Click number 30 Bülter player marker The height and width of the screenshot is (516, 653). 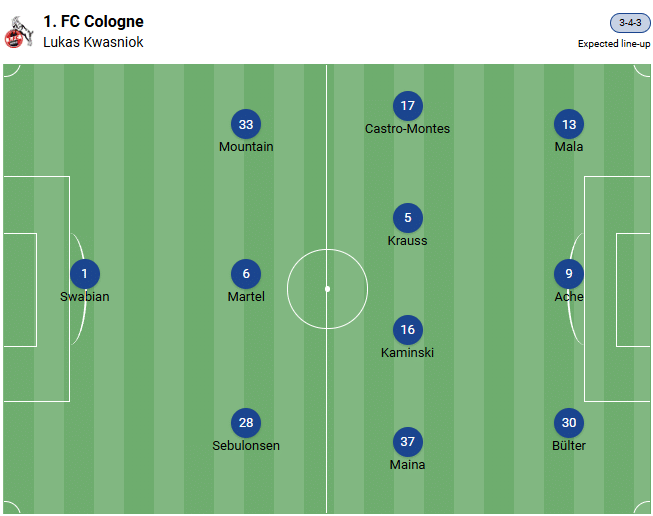pos(569,423)
